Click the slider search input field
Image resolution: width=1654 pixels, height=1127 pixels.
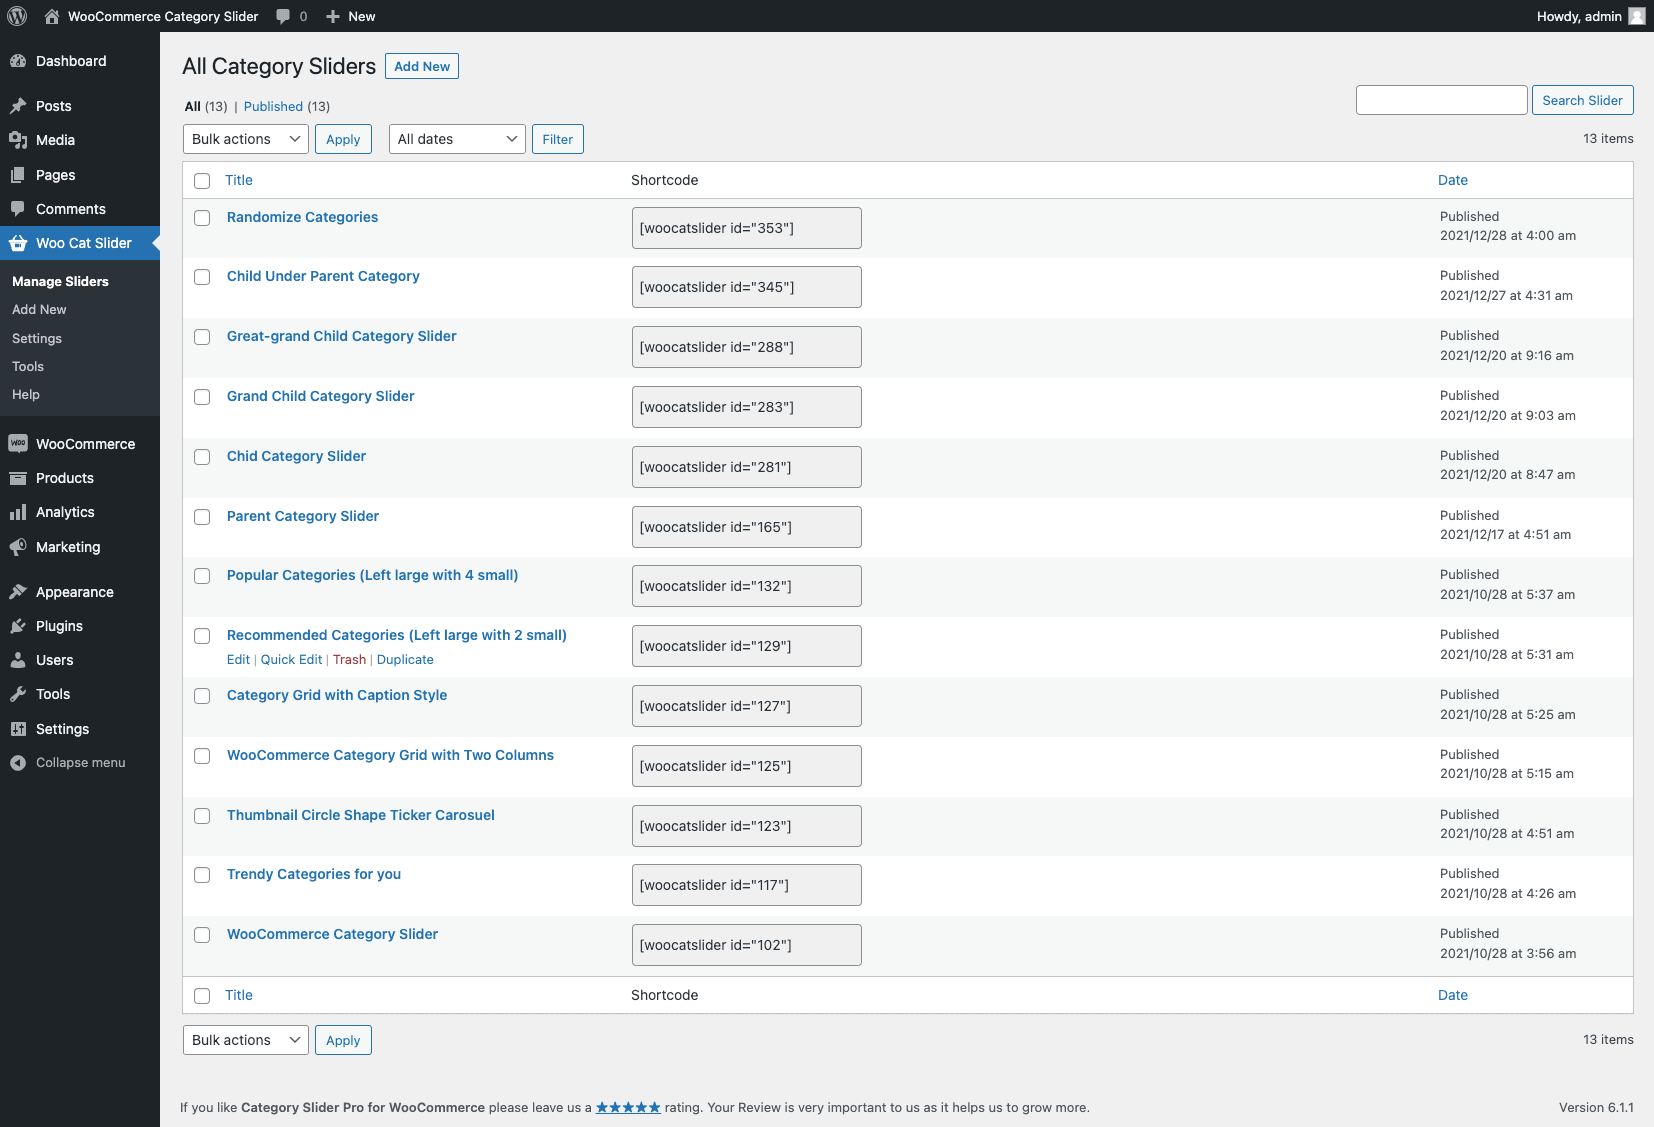pos(1441,100)
